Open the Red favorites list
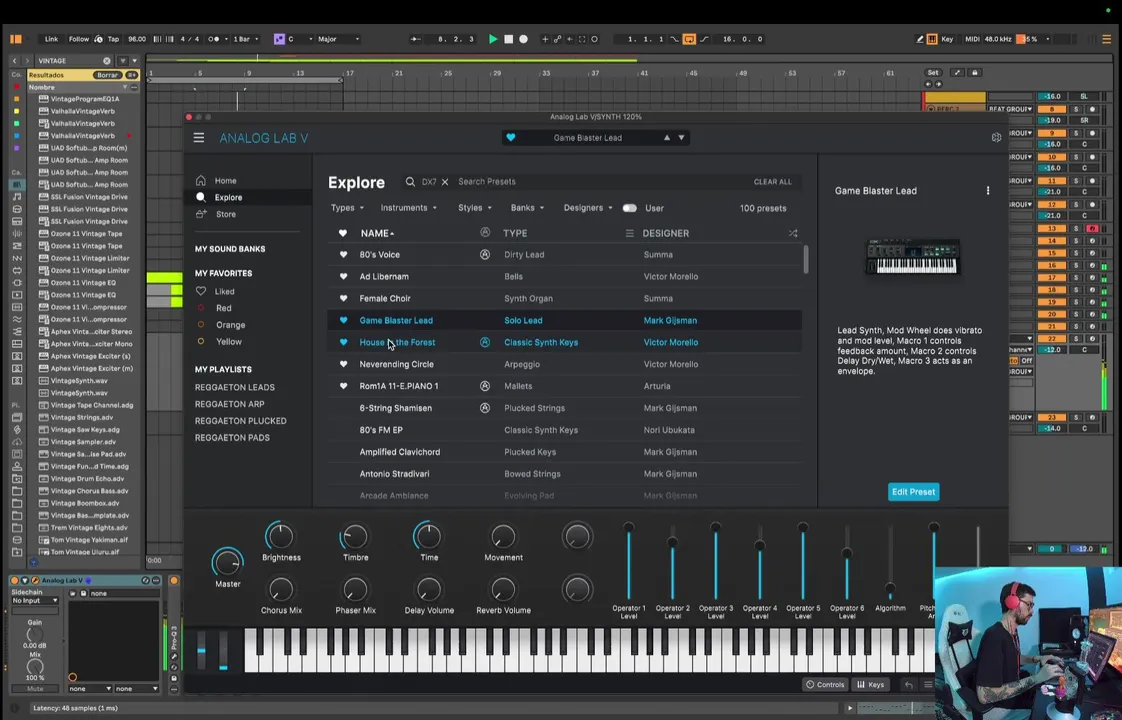The height and width of the screenshot is (720, 1122). tap(223, 308)
